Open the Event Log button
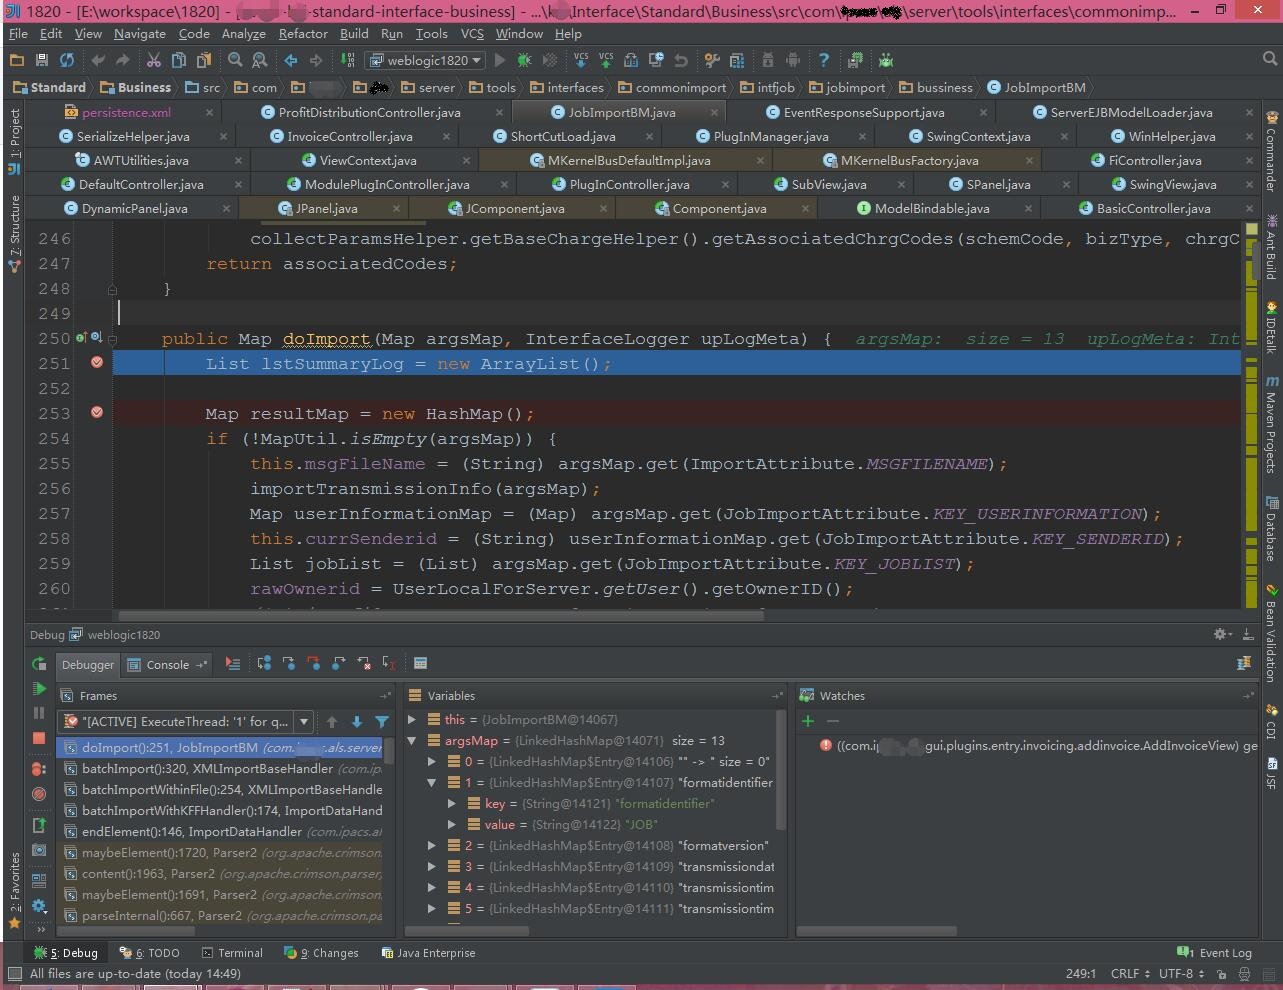 (1215, 953)
